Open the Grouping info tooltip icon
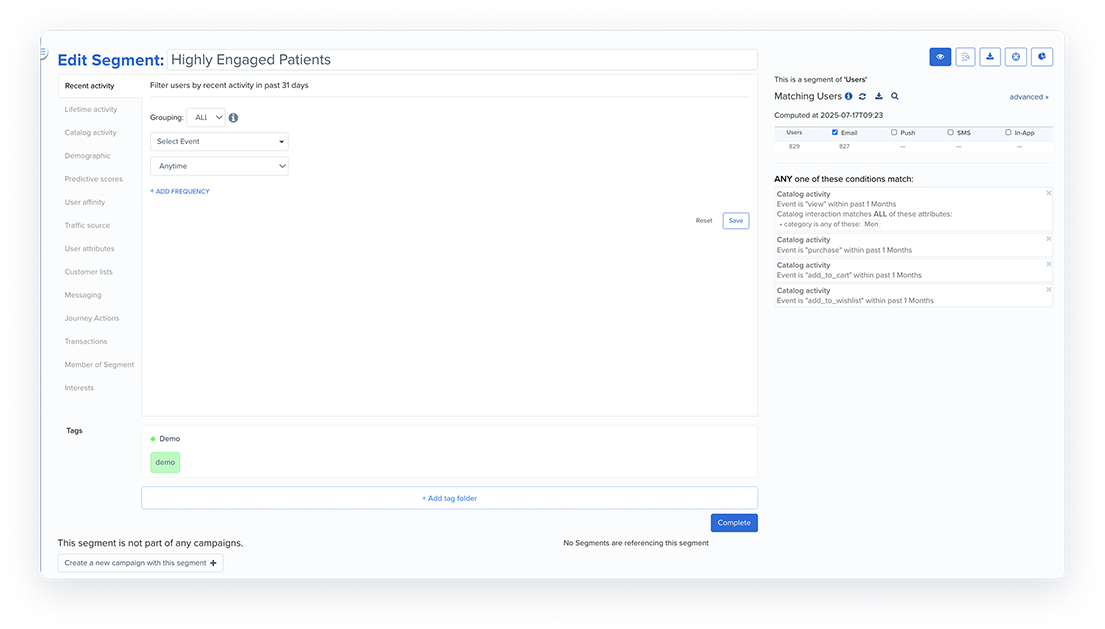The image size is (1105, 629). [233, 117]
